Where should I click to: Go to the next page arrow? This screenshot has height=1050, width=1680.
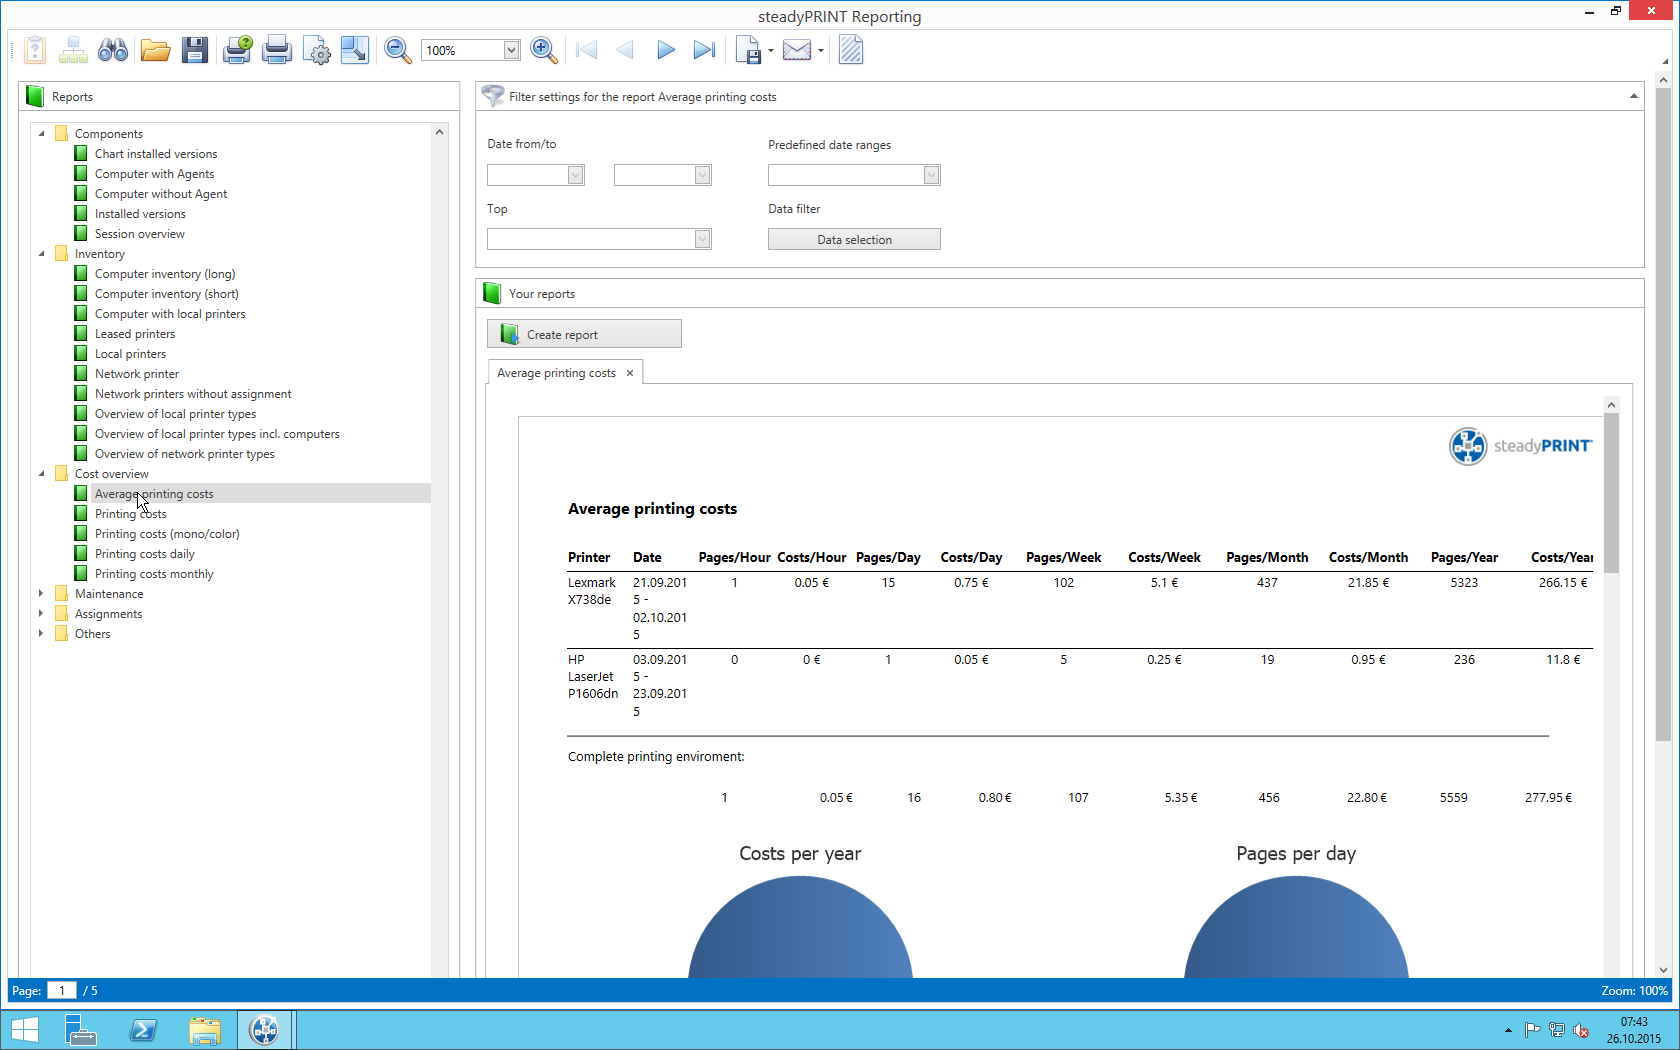(x=666, y=50)
